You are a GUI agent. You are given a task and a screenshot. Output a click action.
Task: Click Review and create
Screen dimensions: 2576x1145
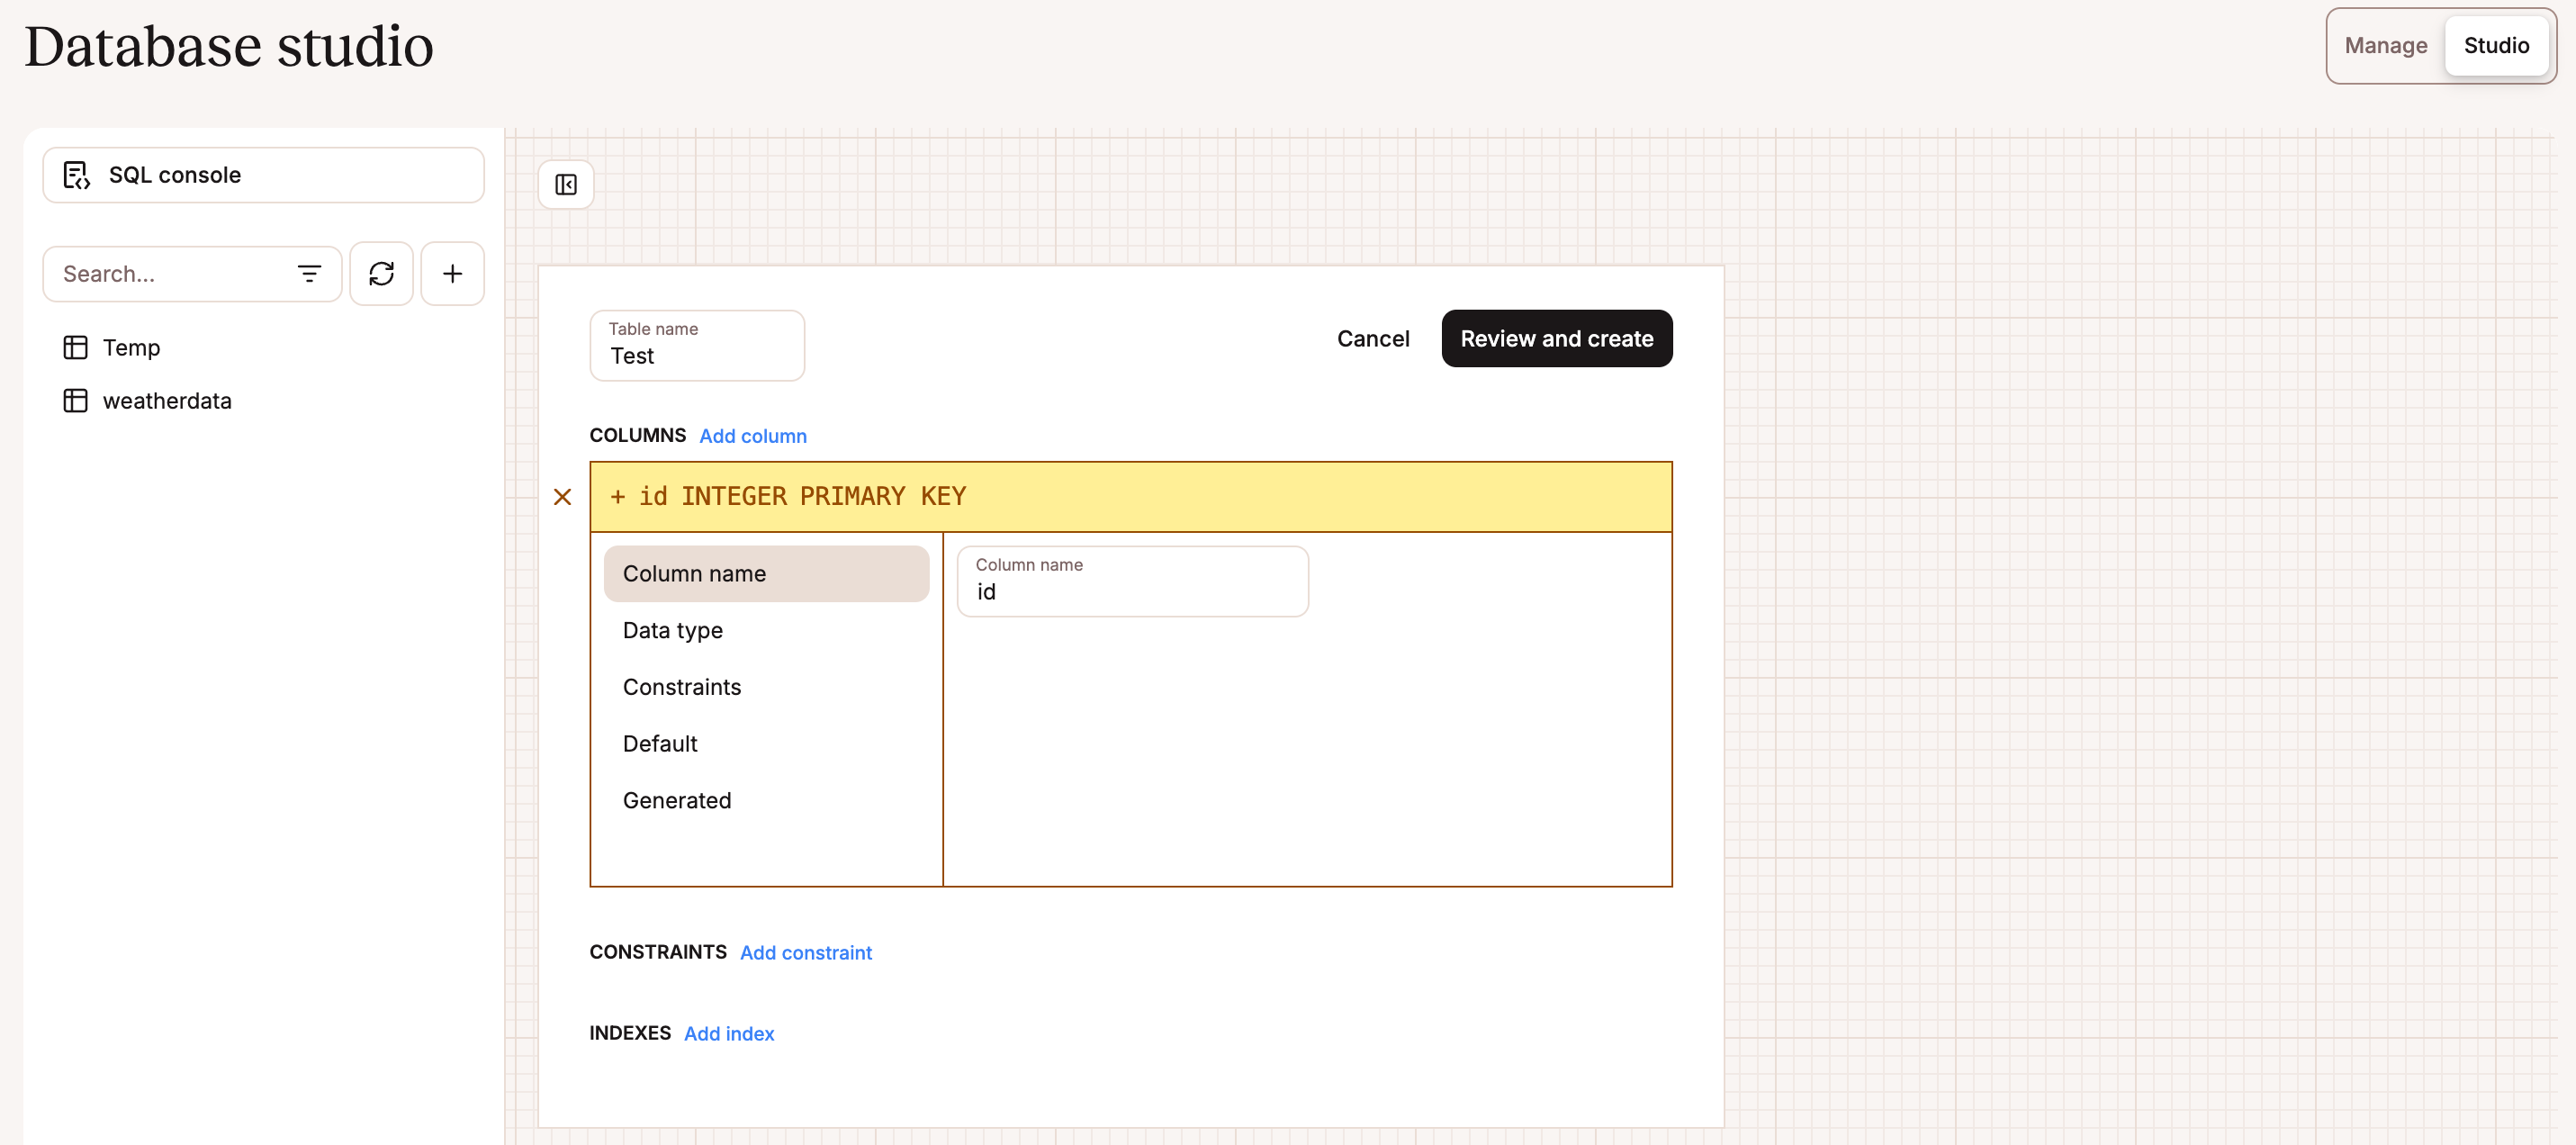1556,338
